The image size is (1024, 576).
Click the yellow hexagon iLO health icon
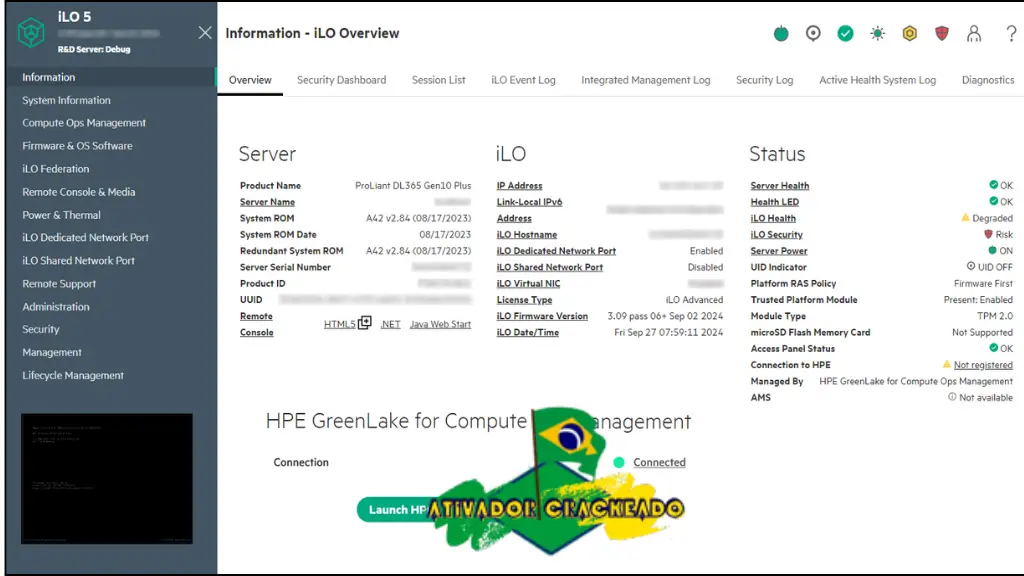point(910,33)
